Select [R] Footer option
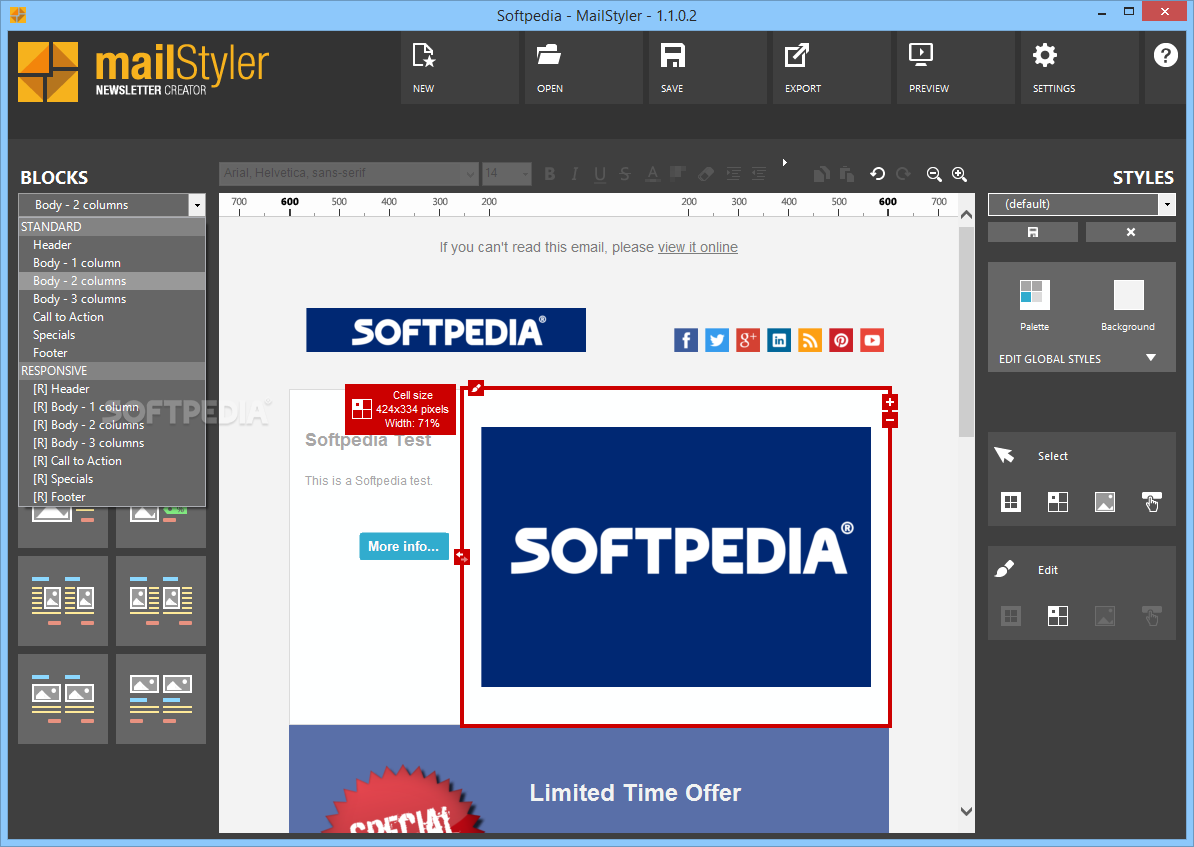 [x=112, y=497]
